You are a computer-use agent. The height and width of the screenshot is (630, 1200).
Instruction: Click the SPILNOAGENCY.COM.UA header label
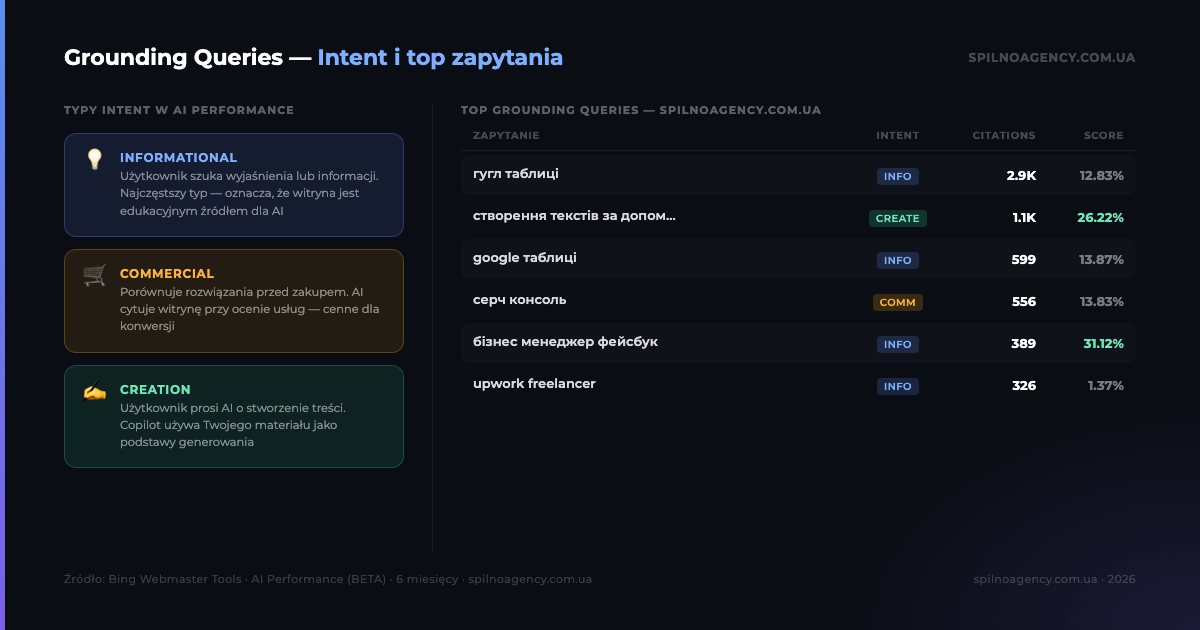[1052, 58]
